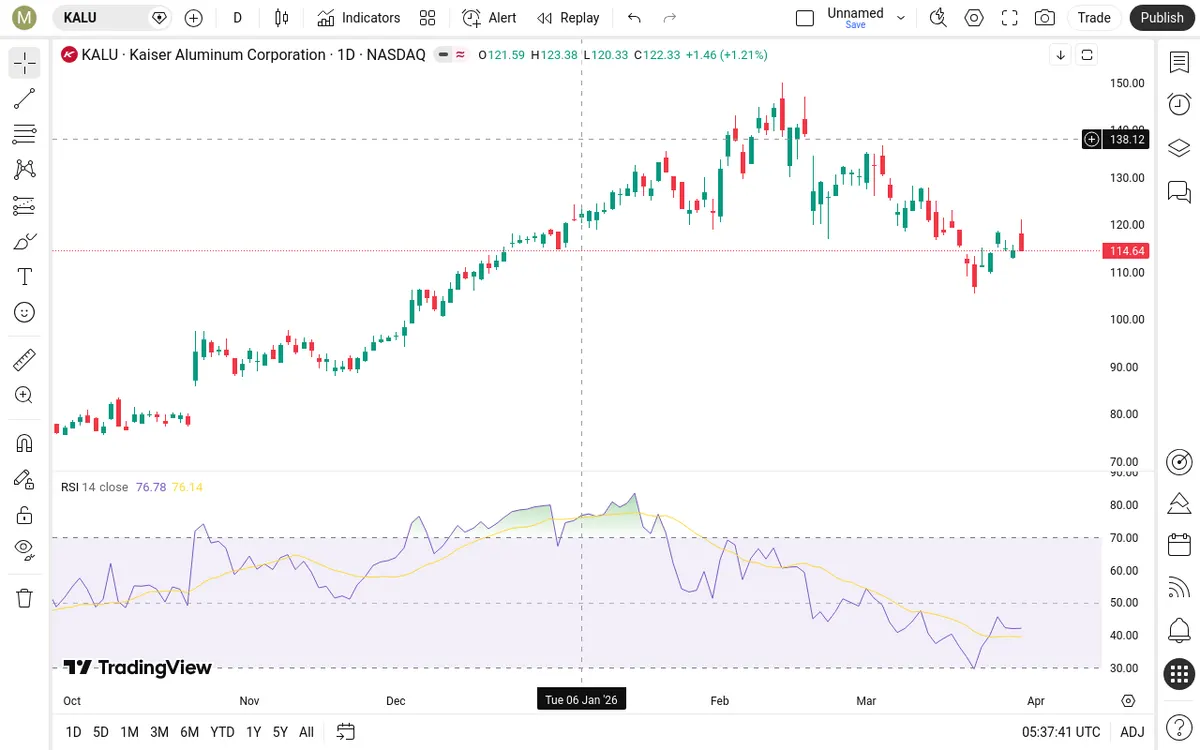Open the Indicators dialog

pos(359,18)
